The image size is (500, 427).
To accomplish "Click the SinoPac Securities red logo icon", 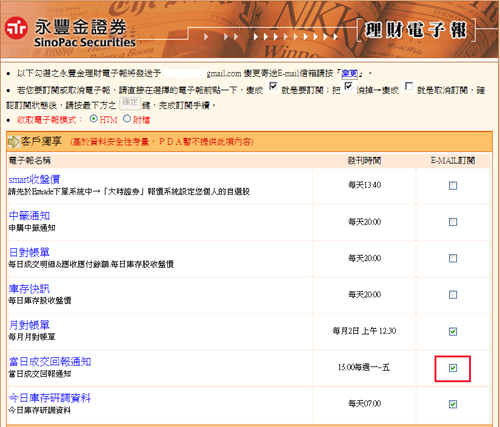I will click(16, 28).
